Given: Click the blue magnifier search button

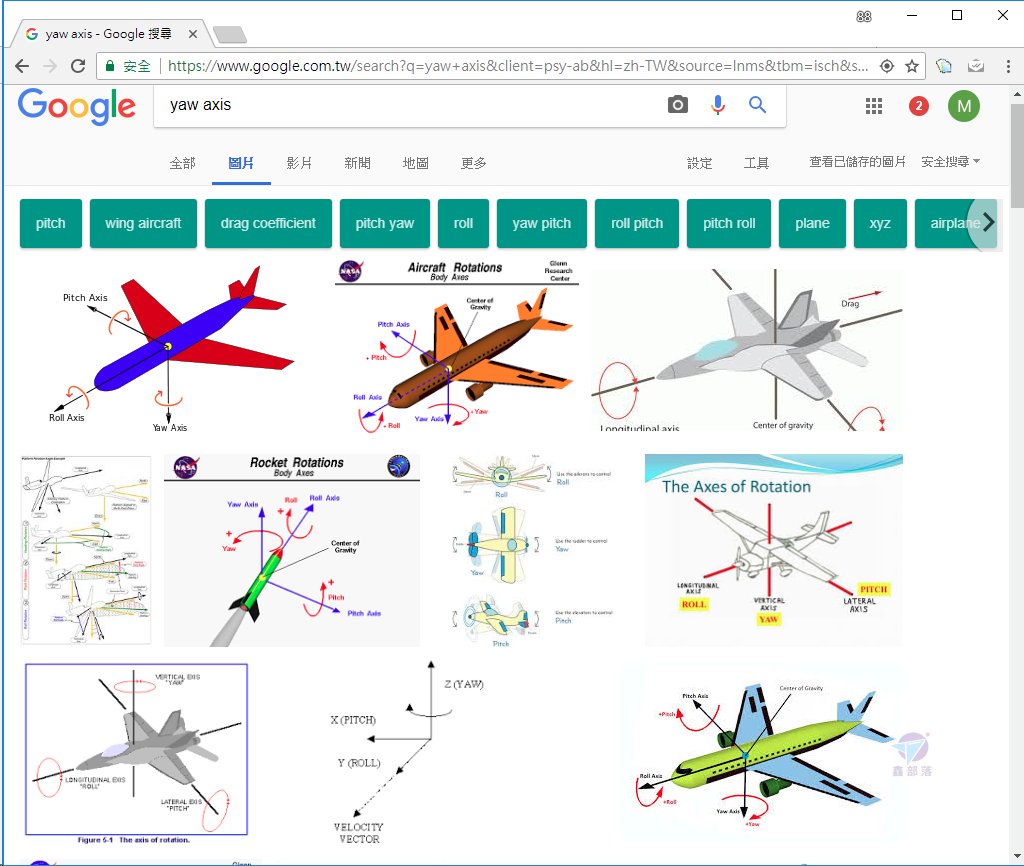Looking at the screenshot, I should 757,104.
